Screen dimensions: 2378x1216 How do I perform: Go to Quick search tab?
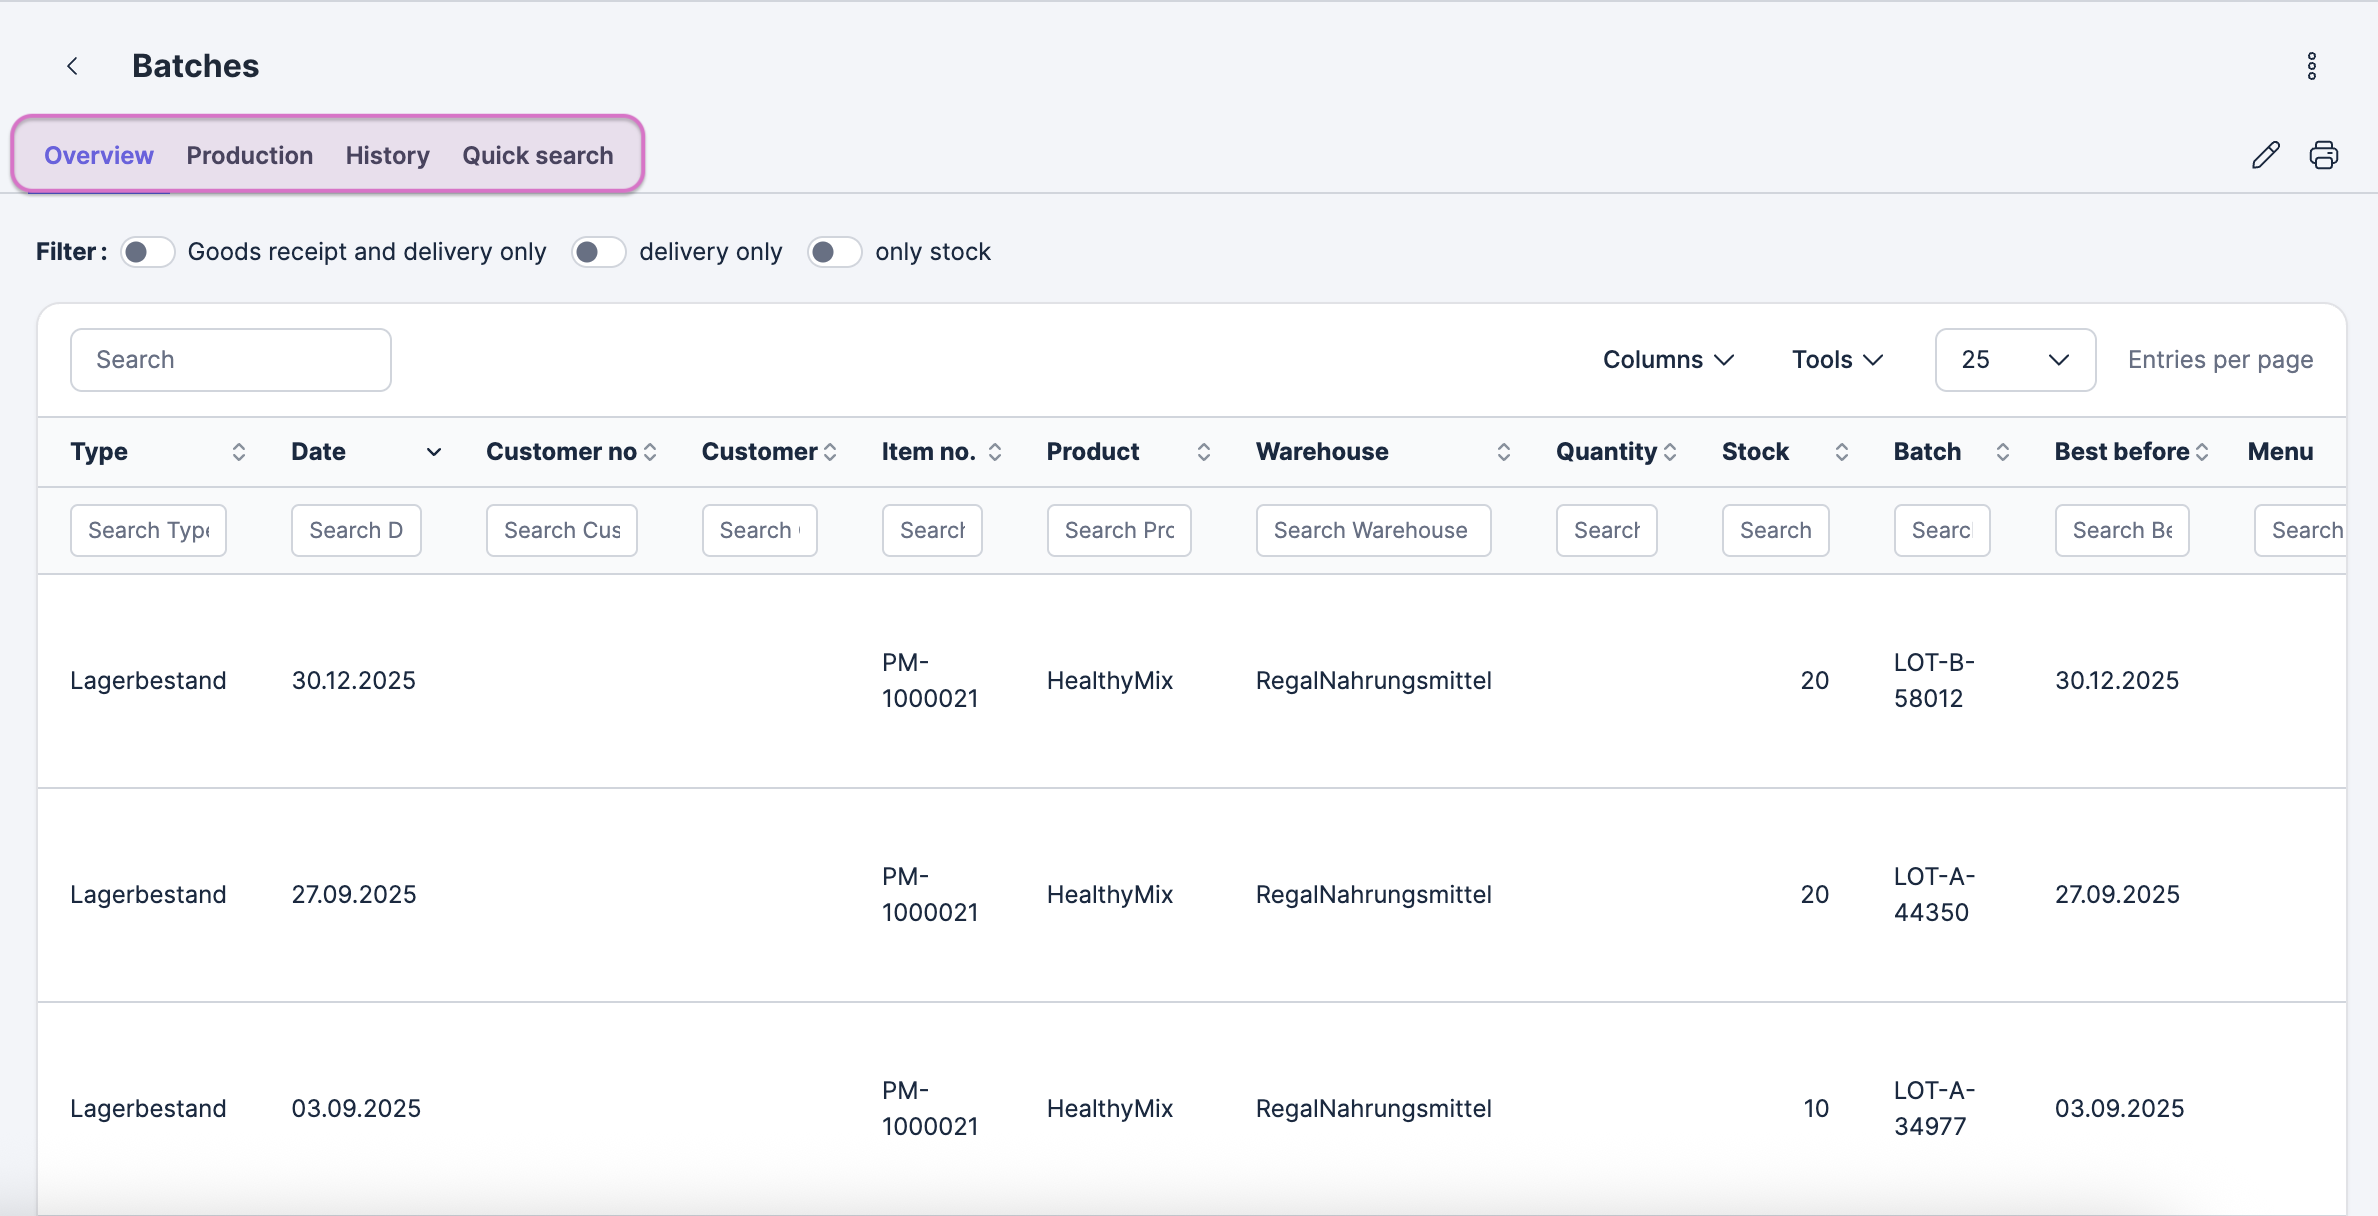[537, 156]
